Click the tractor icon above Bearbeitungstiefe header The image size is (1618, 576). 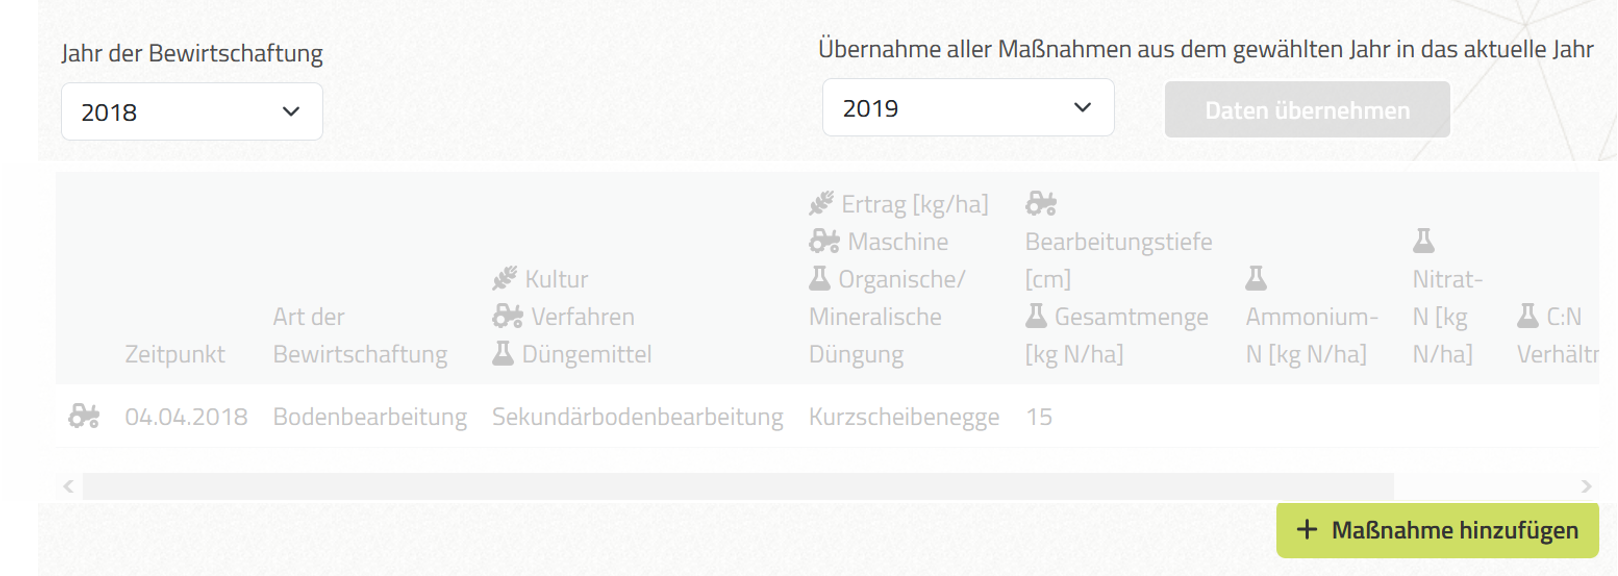pos(1041,203)
